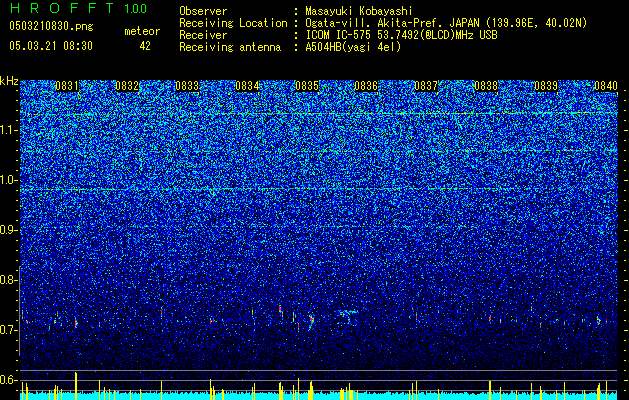Click the meteor count value 42
The image size is (629, 400).
pos(145,46)
